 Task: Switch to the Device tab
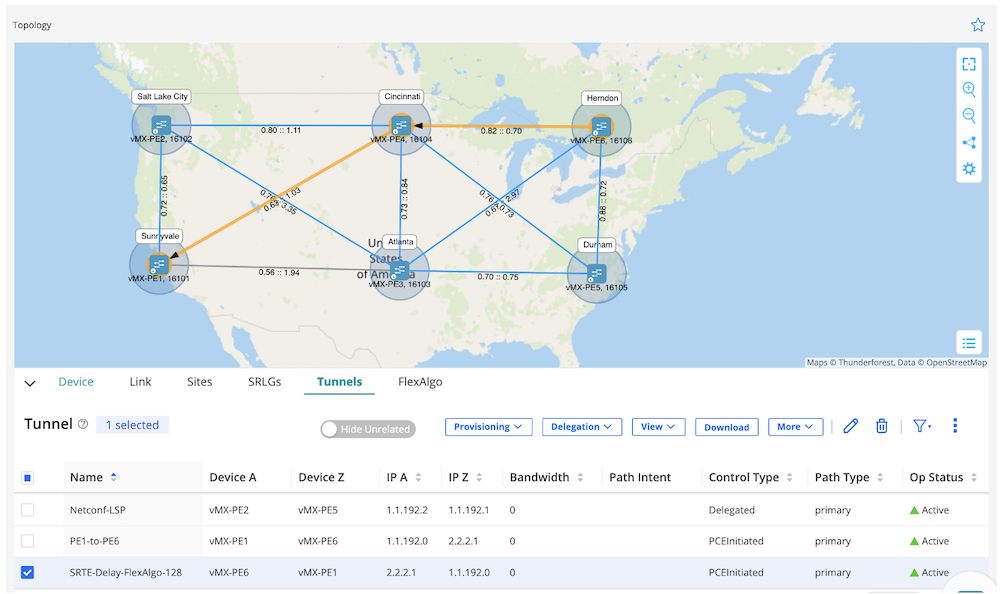coord(76,382)
